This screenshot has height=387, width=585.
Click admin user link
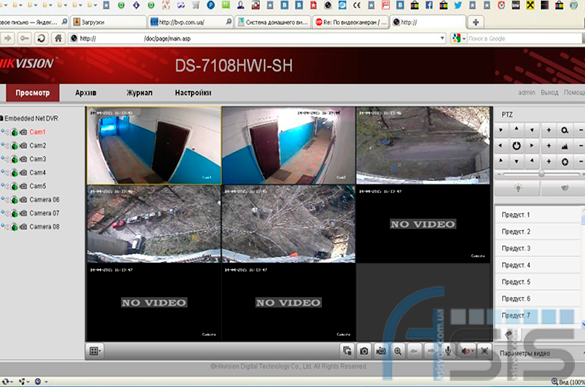pyautogui.click(x=526, y=92)
